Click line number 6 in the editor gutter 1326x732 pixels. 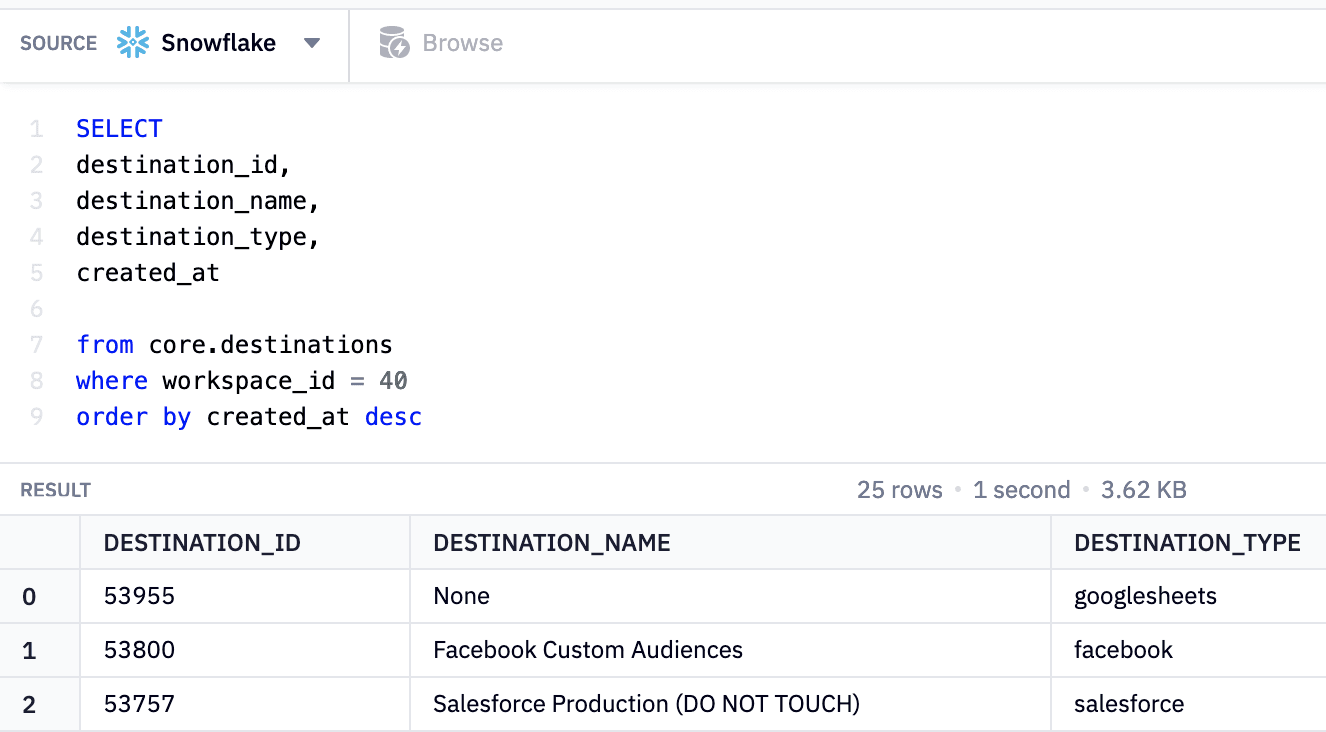pyautogui.click(x=37, y=309)
